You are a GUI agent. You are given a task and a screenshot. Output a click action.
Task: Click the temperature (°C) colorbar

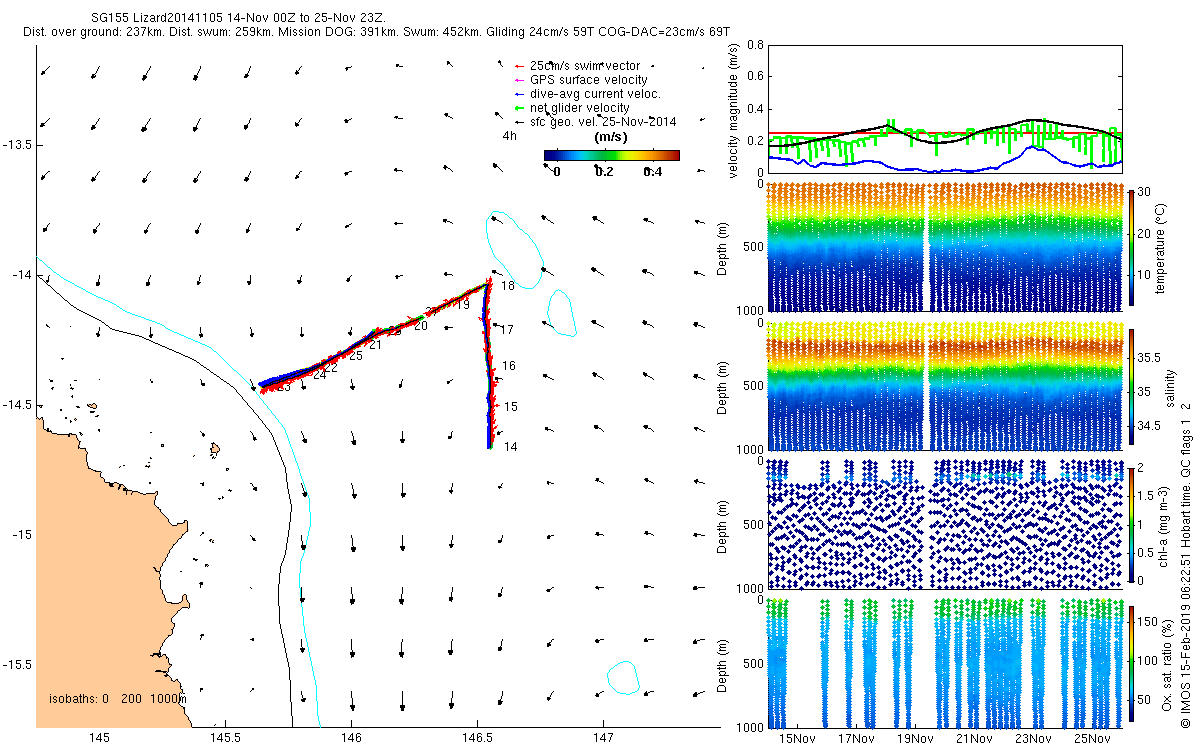click(1132, 246)
